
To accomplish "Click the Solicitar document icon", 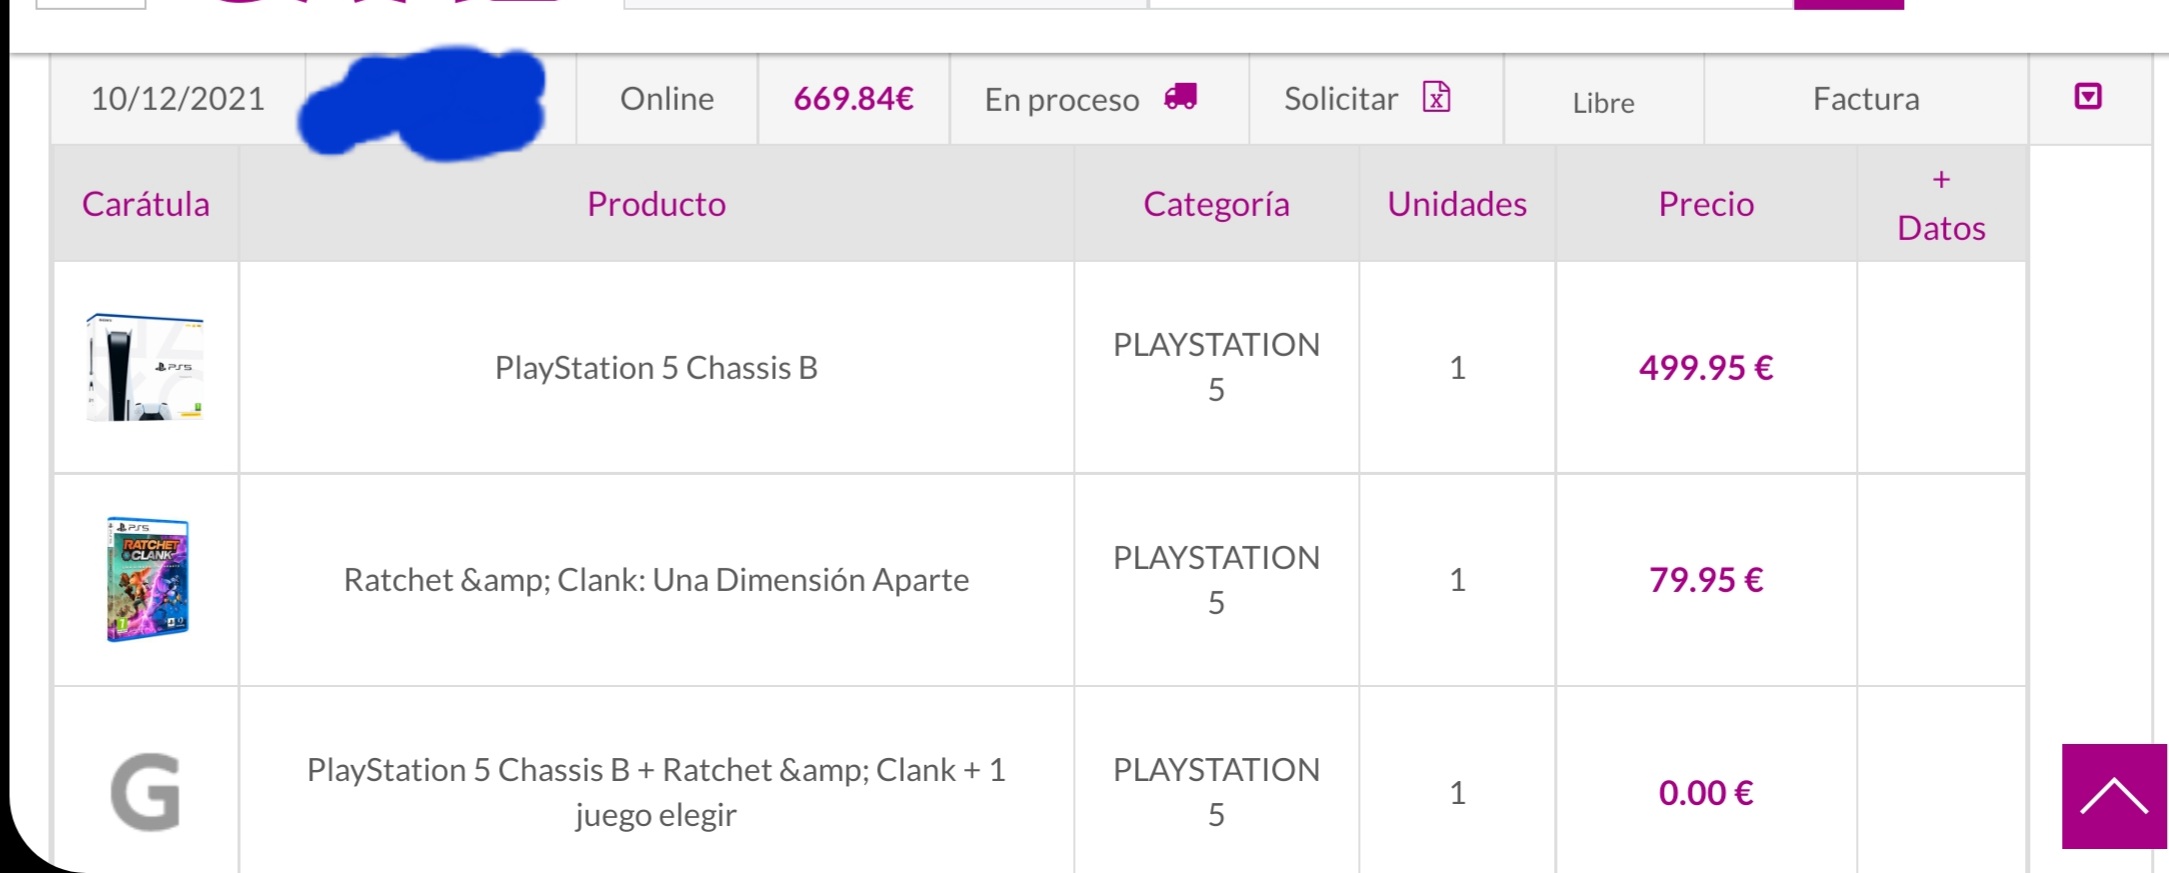I will click(1436, 97).
